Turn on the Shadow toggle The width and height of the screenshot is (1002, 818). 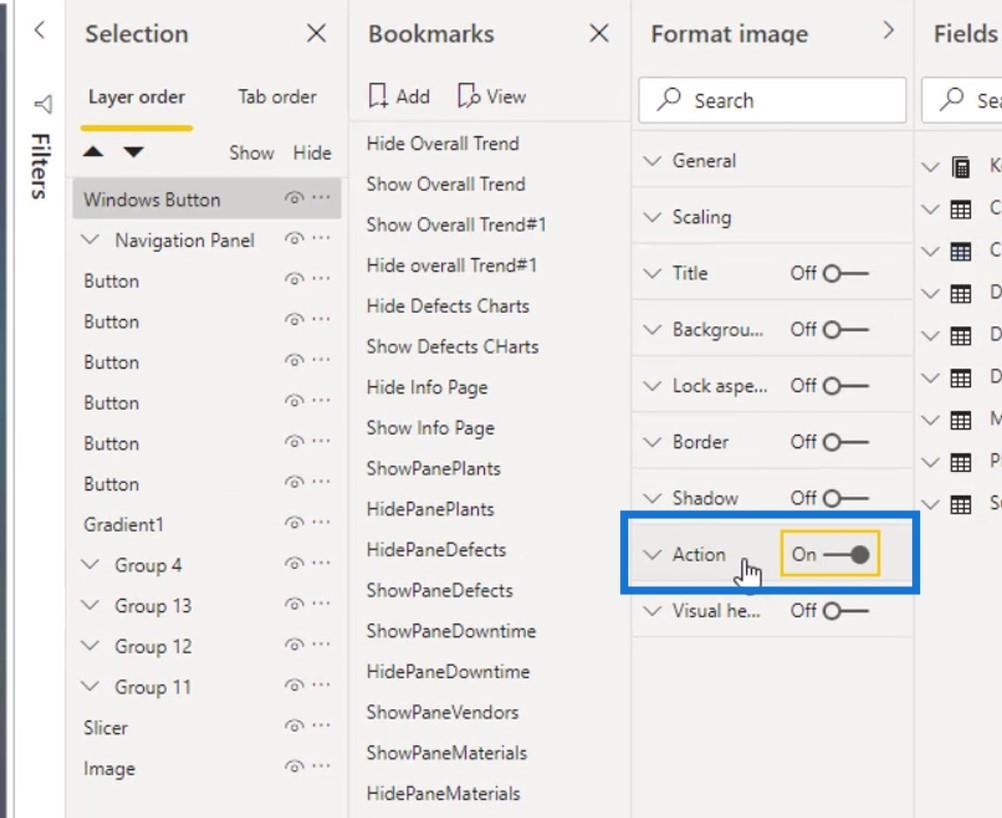[845, 498]
